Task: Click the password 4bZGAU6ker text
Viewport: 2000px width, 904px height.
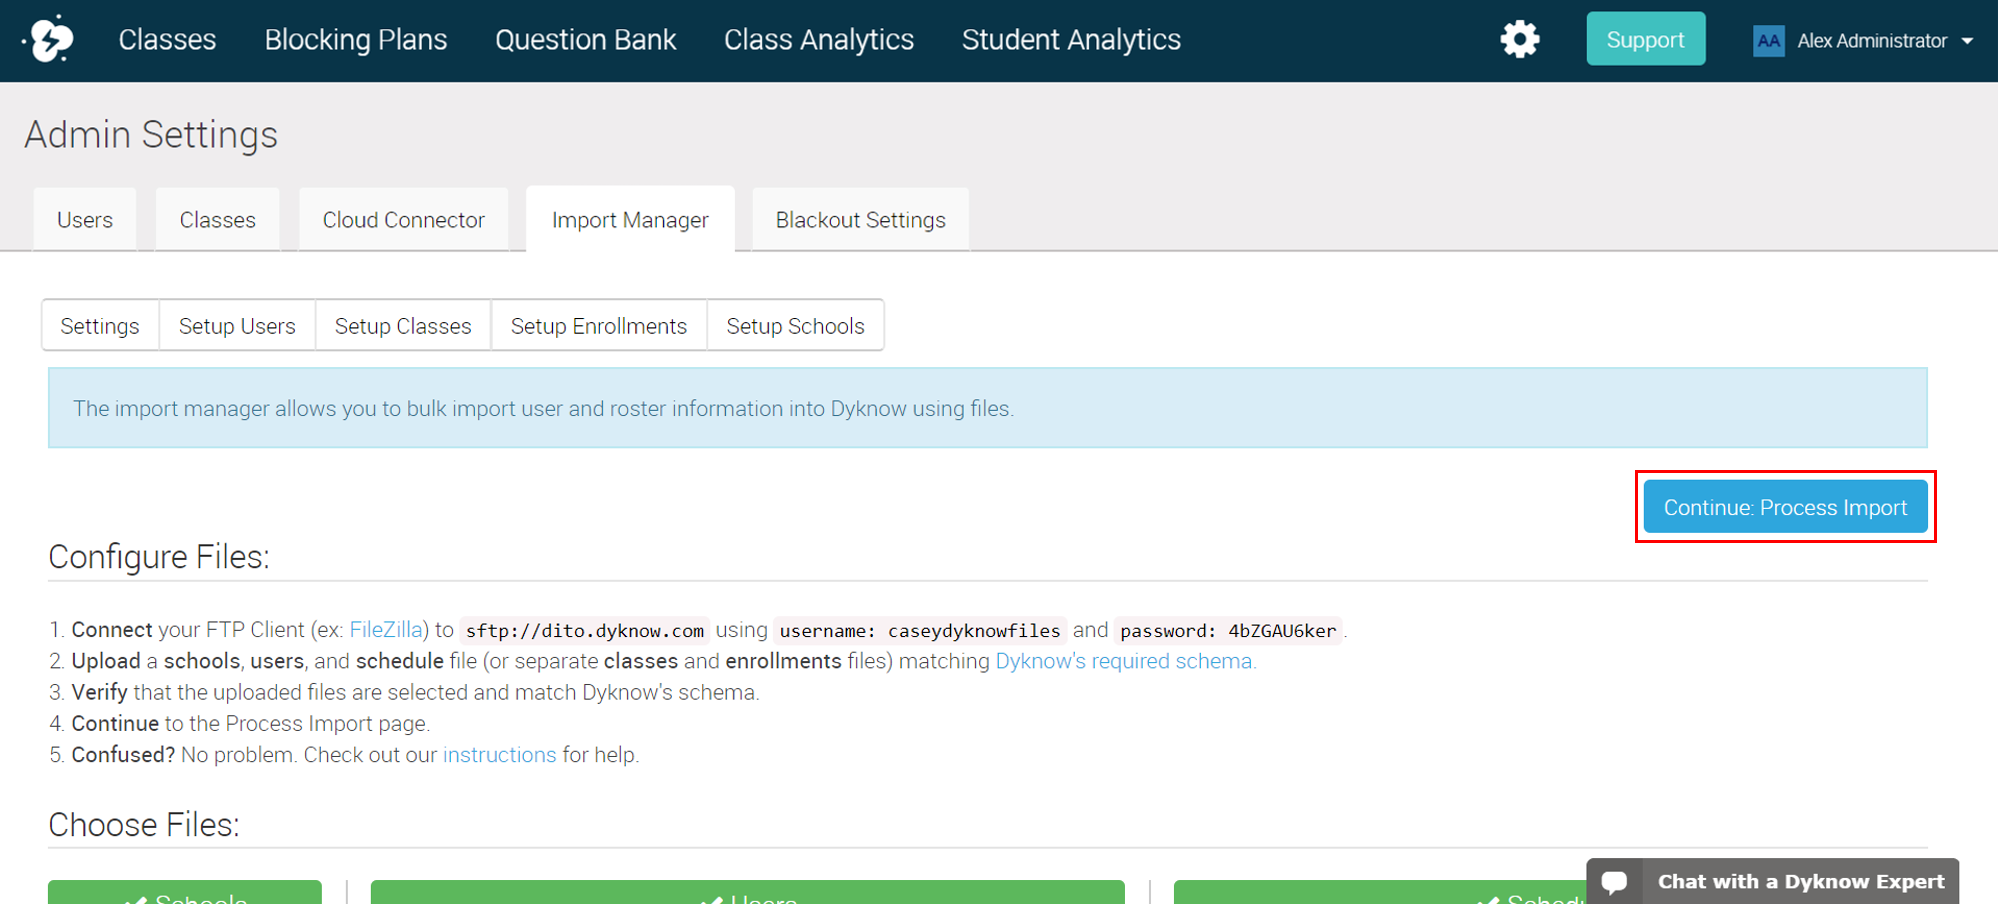Action: pyautogui.click(x=1228, y=631)
